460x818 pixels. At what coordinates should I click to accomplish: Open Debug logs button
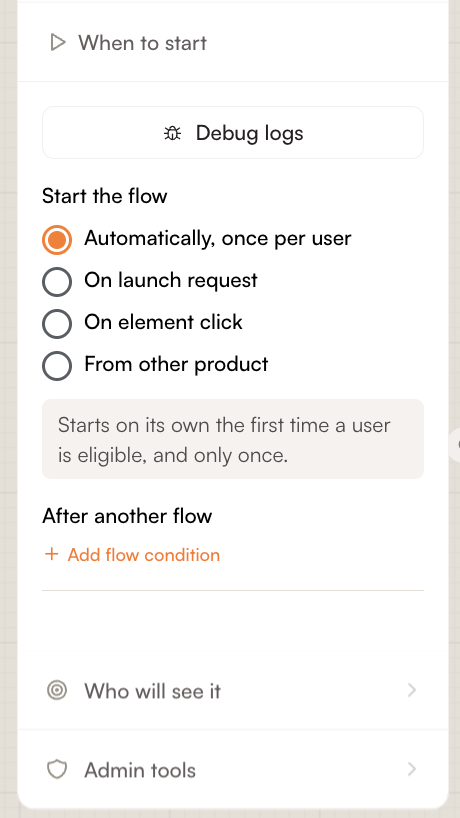[x=233, y=133]
